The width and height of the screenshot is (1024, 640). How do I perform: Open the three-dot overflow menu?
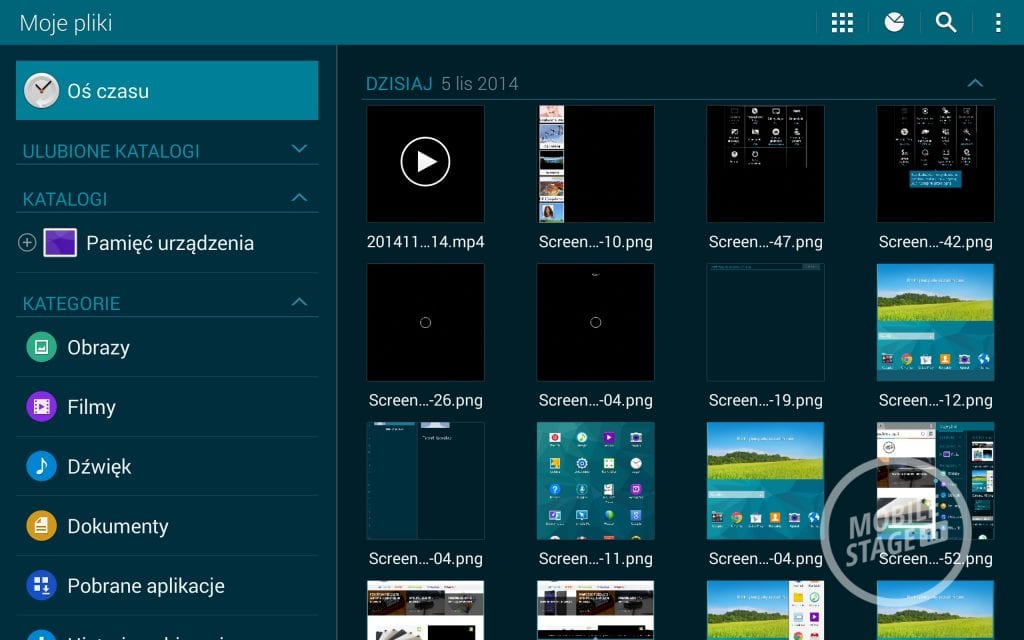[x=998, y=22]
